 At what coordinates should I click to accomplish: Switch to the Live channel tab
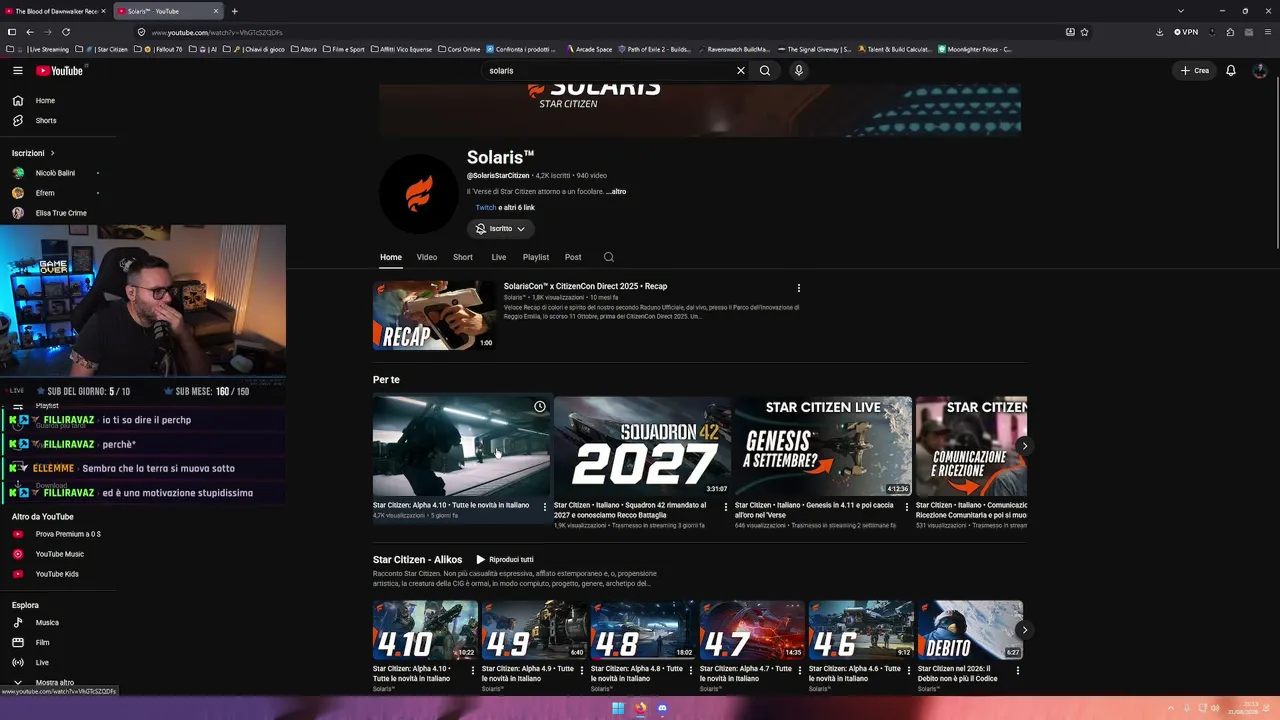pyautogui.click(x=499, y=257)
